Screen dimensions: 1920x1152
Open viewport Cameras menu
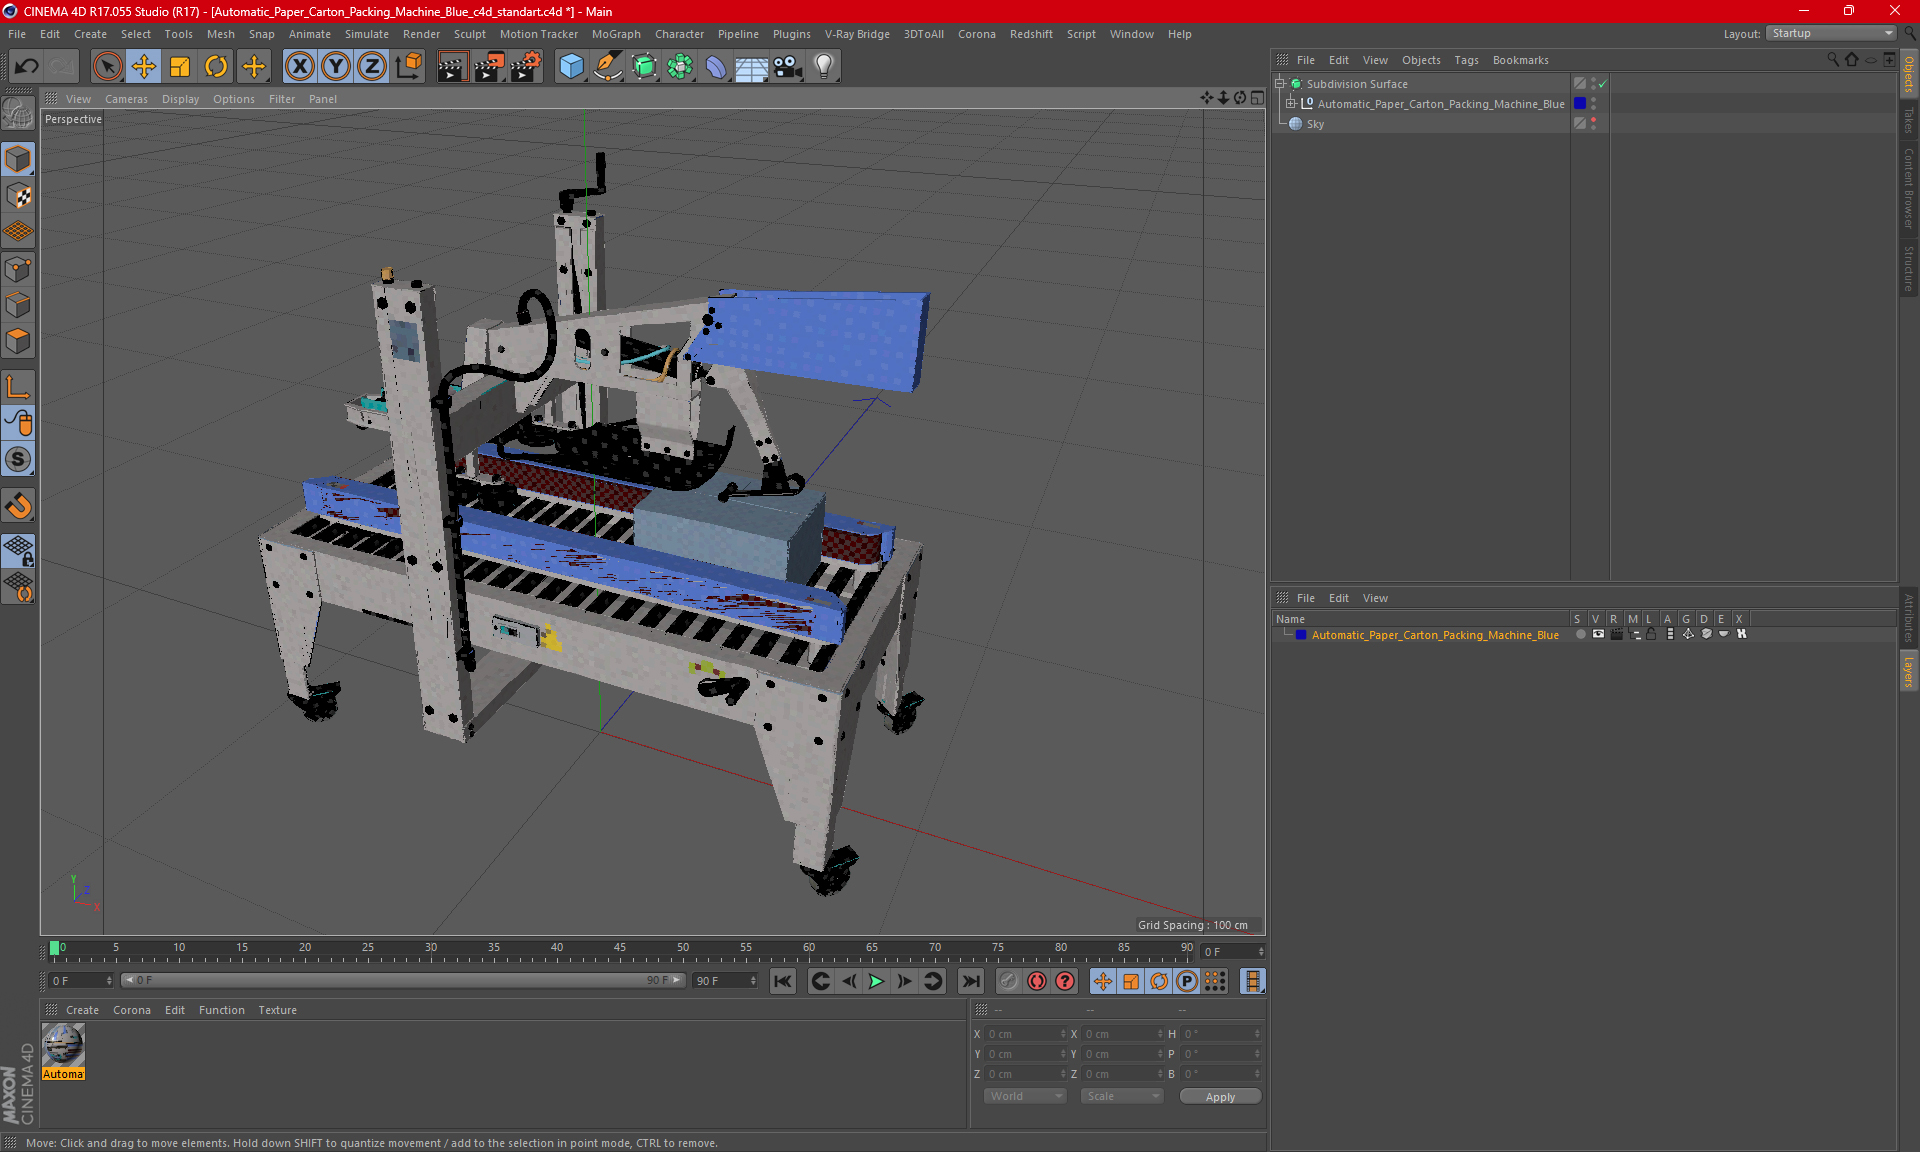coord(126,99)
